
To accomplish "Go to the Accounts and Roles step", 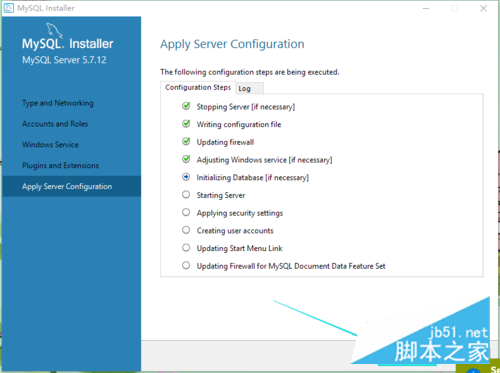I will pyautogui.click(x=55, y=124).
